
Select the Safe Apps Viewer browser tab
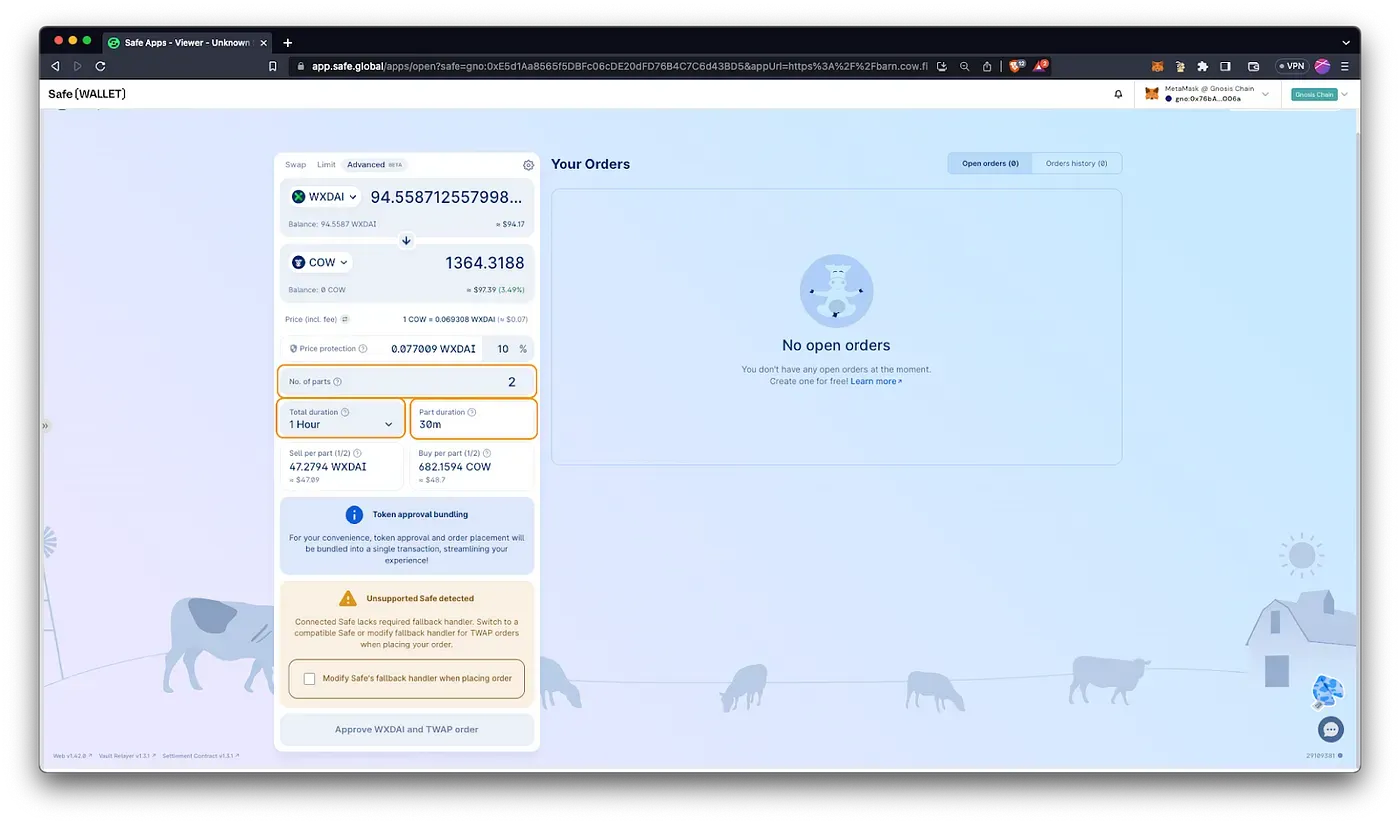point(185,43)
